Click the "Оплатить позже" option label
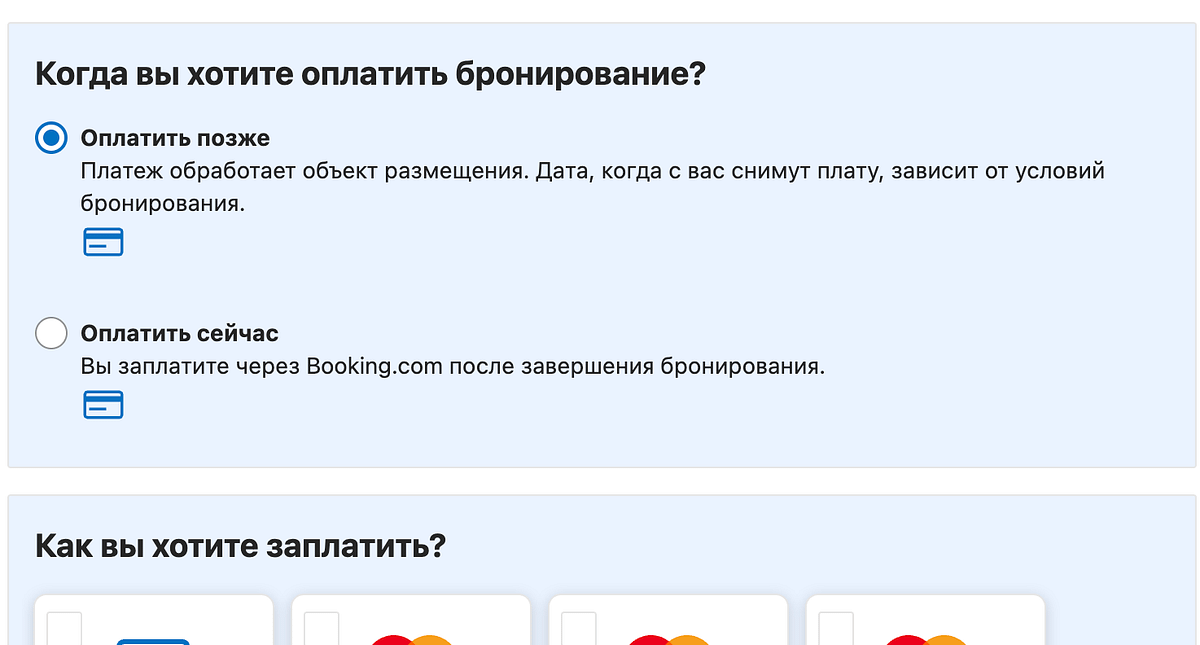Viewport: 1200px width, 645px height. [175, 138]
